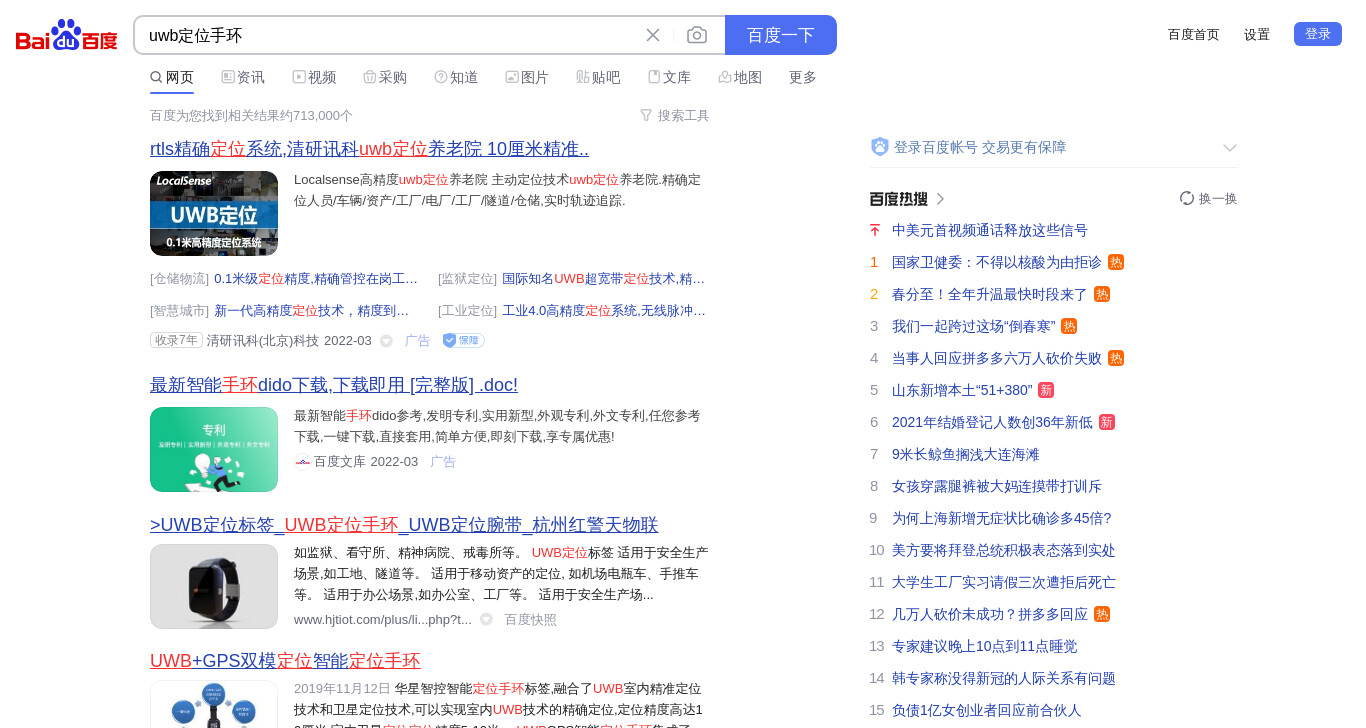The width and height of the screenshot is (1366, 728).
Task: Open hot topic '我们一起跨过这场“倒春寒”'
Action: (x=974, y=326)
